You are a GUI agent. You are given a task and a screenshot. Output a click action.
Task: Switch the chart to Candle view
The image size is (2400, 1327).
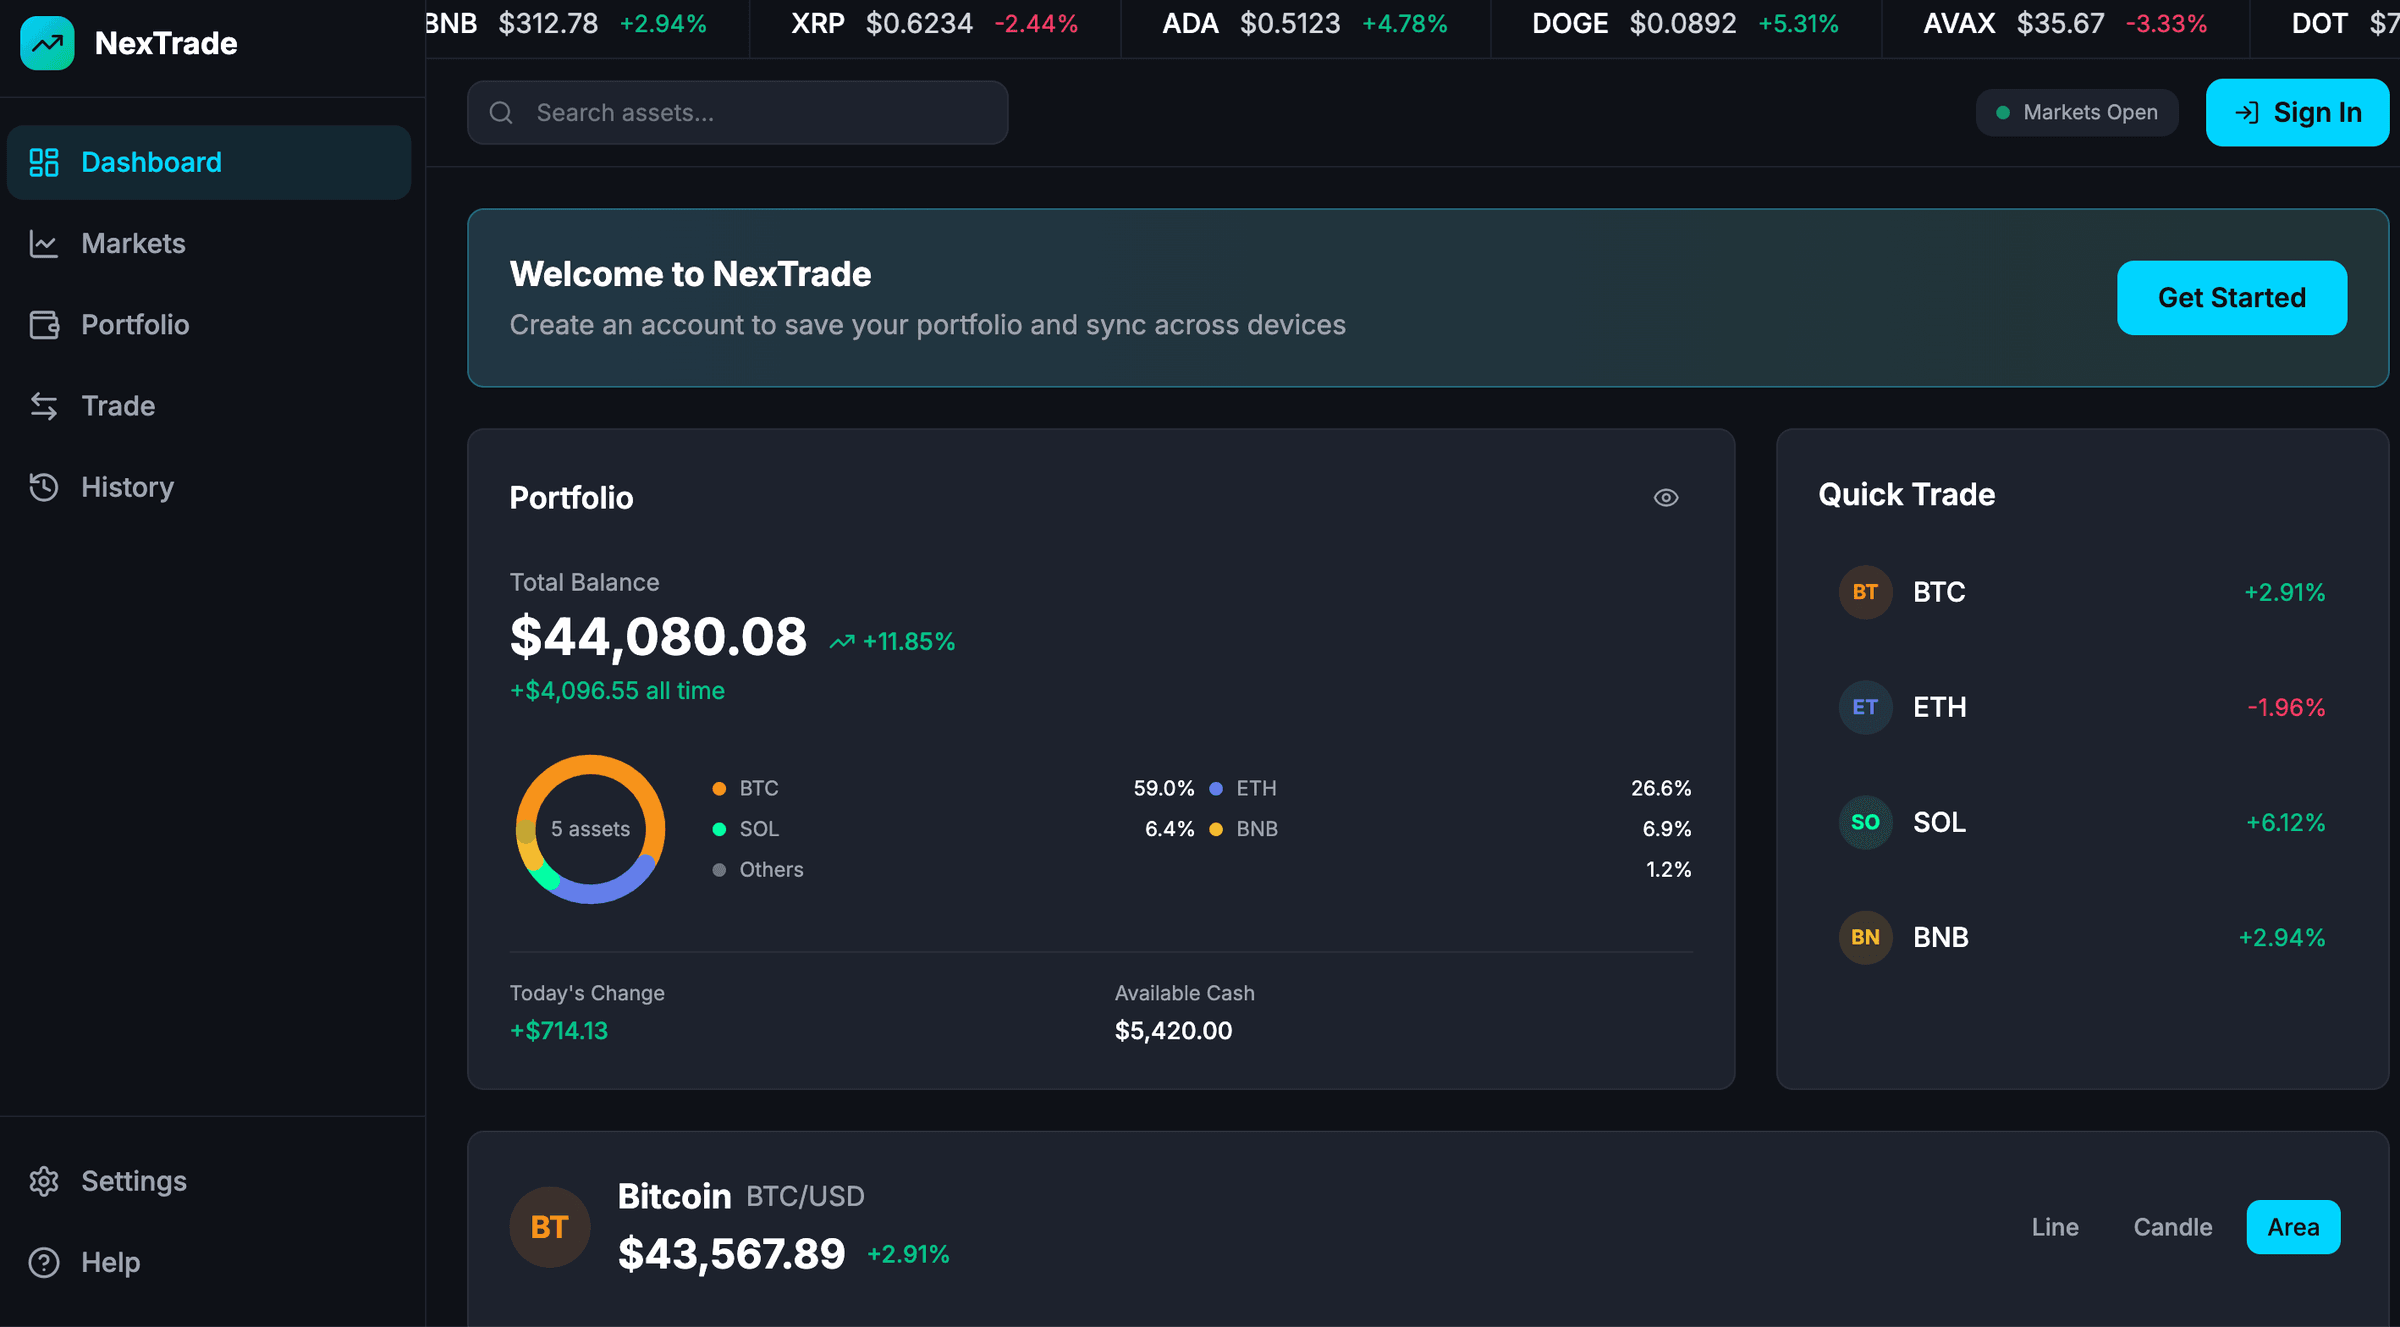click(2172, 1227)
